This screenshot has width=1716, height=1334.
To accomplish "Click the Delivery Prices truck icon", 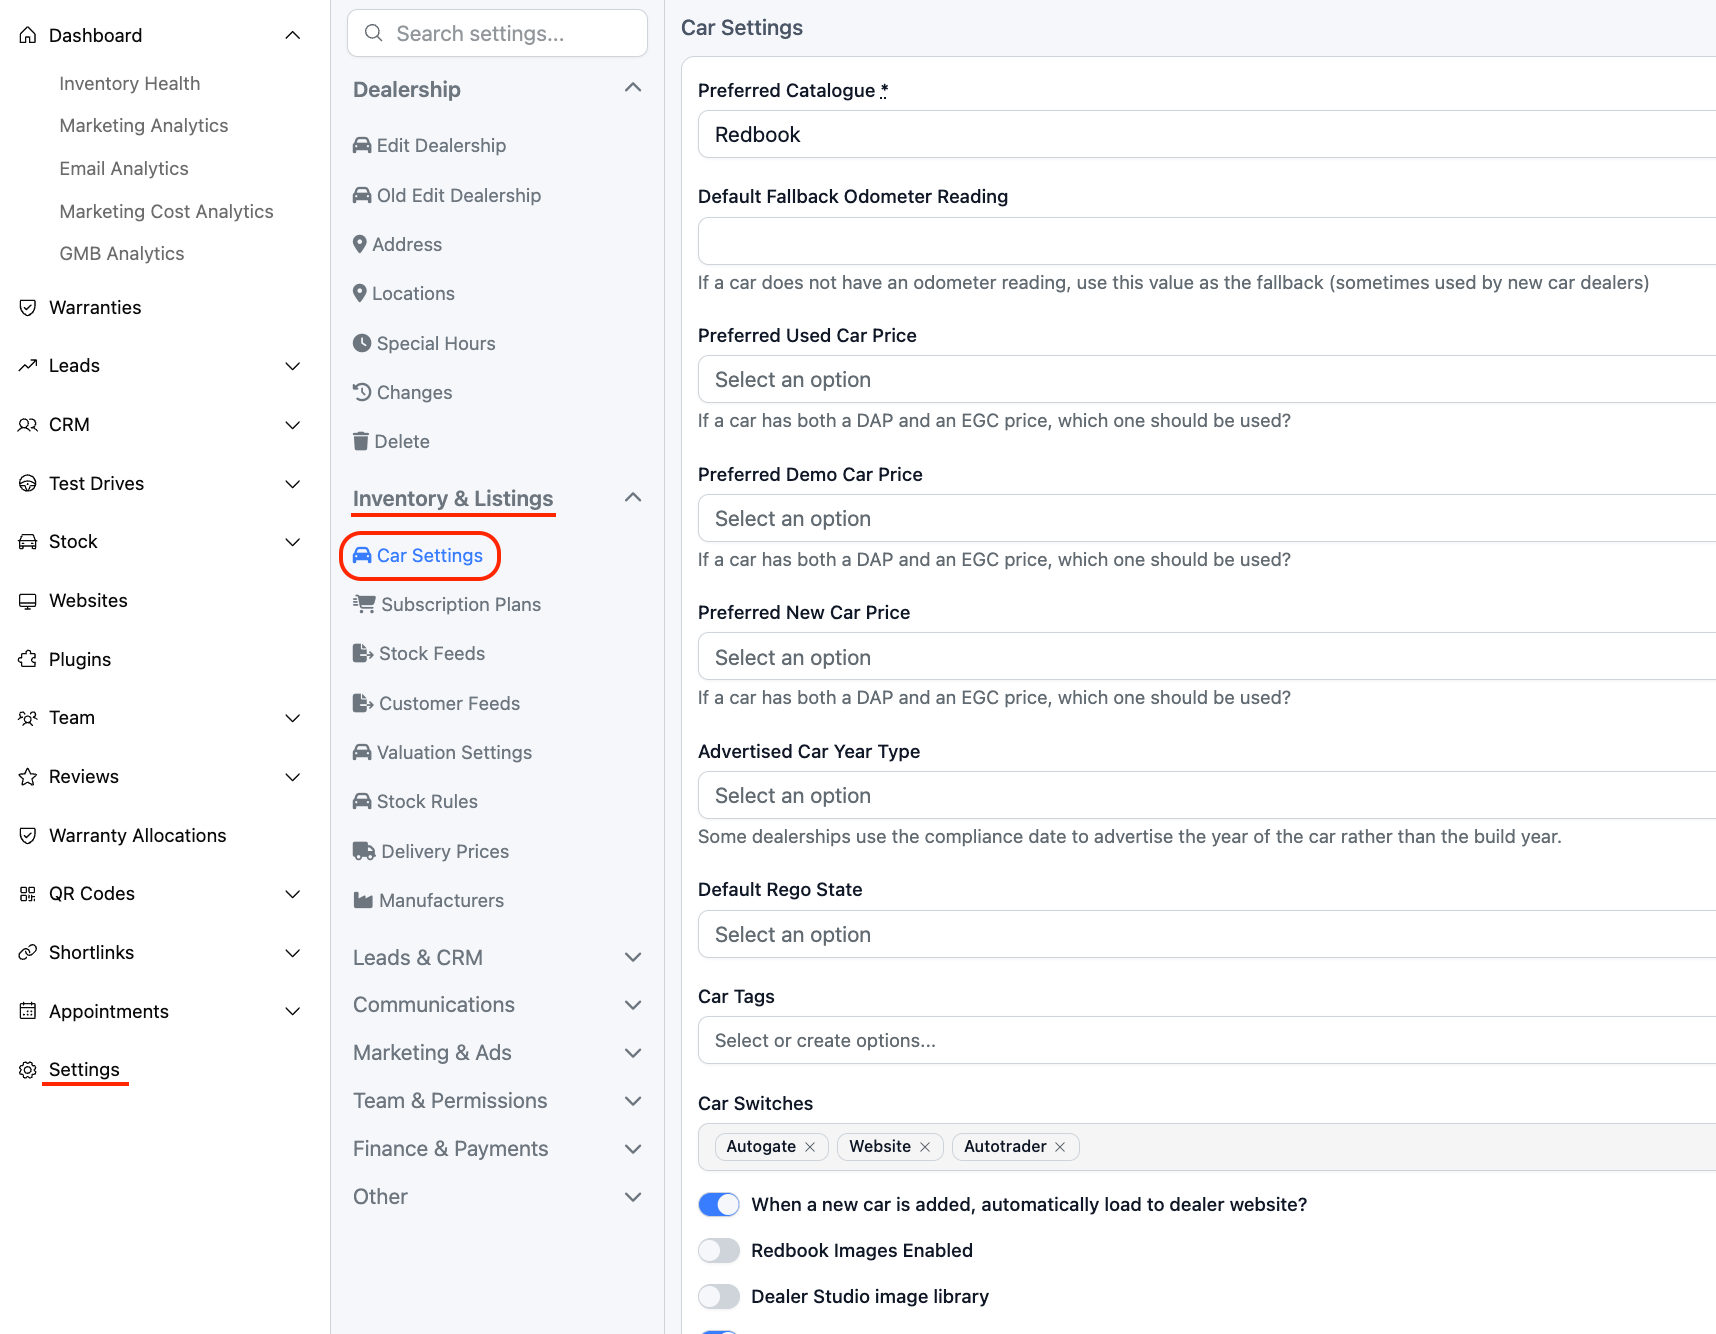I will (364, 851).
